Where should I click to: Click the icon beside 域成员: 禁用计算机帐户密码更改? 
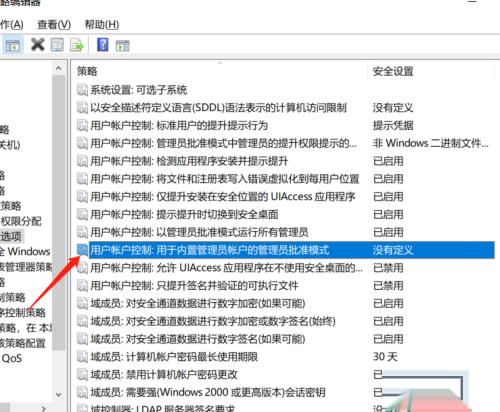click(x=82, y=374)
